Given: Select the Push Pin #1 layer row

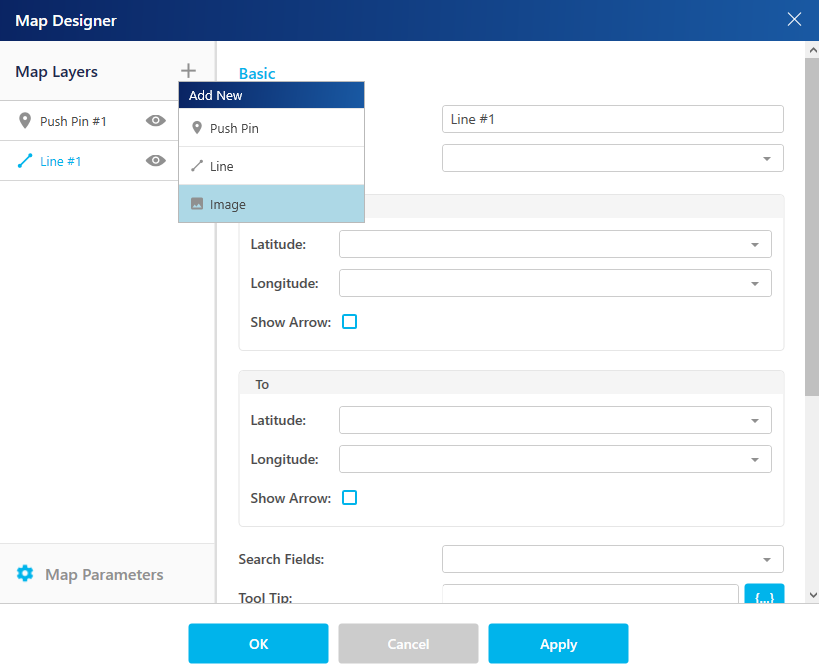Looking at the screenshot, I should (x=89, y=121).
